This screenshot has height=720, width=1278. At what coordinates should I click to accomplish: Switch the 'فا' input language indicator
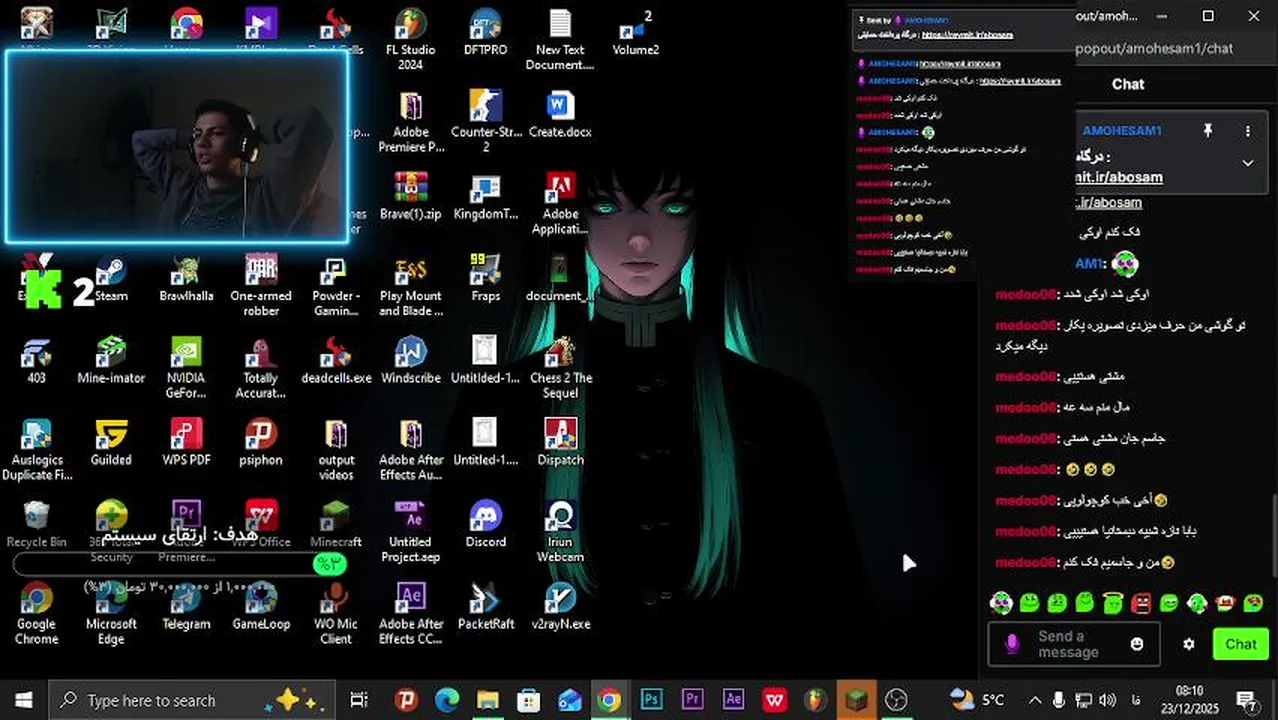[1137, 700]
